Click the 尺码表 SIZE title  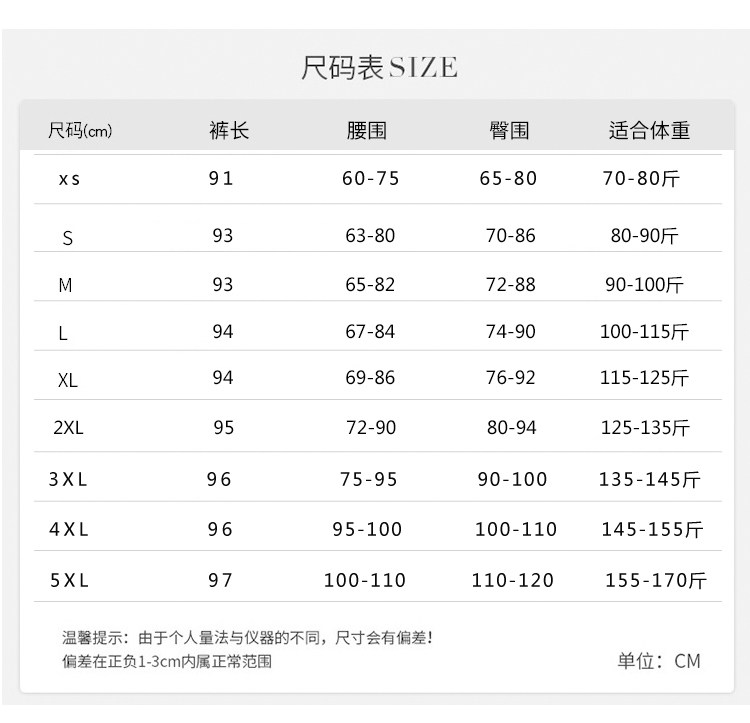379,67
